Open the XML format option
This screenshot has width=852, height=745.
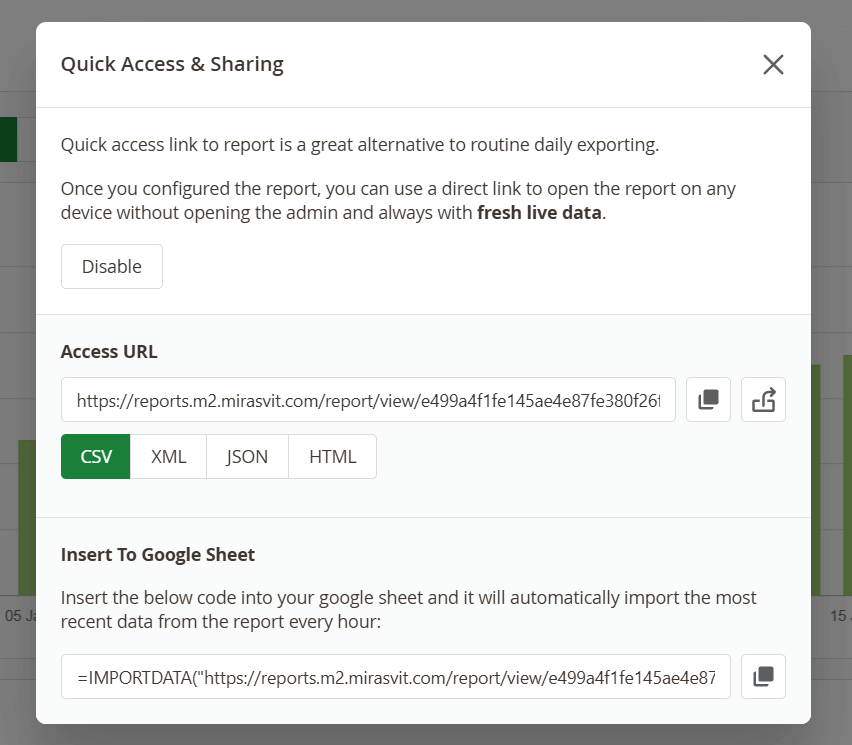(168, 456)
